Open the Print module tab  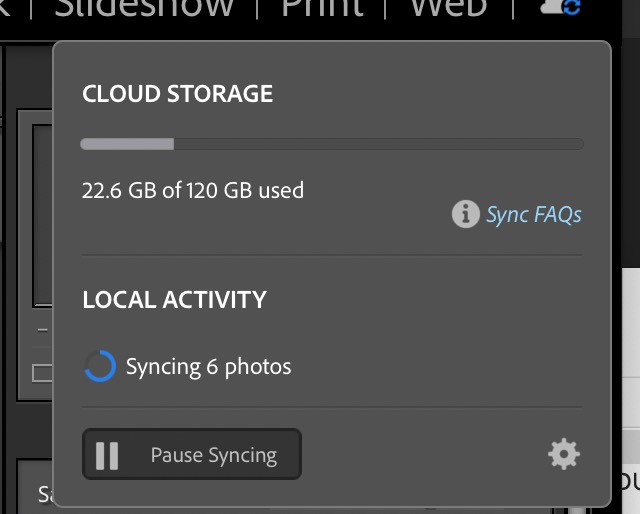(x=321, y=8)
